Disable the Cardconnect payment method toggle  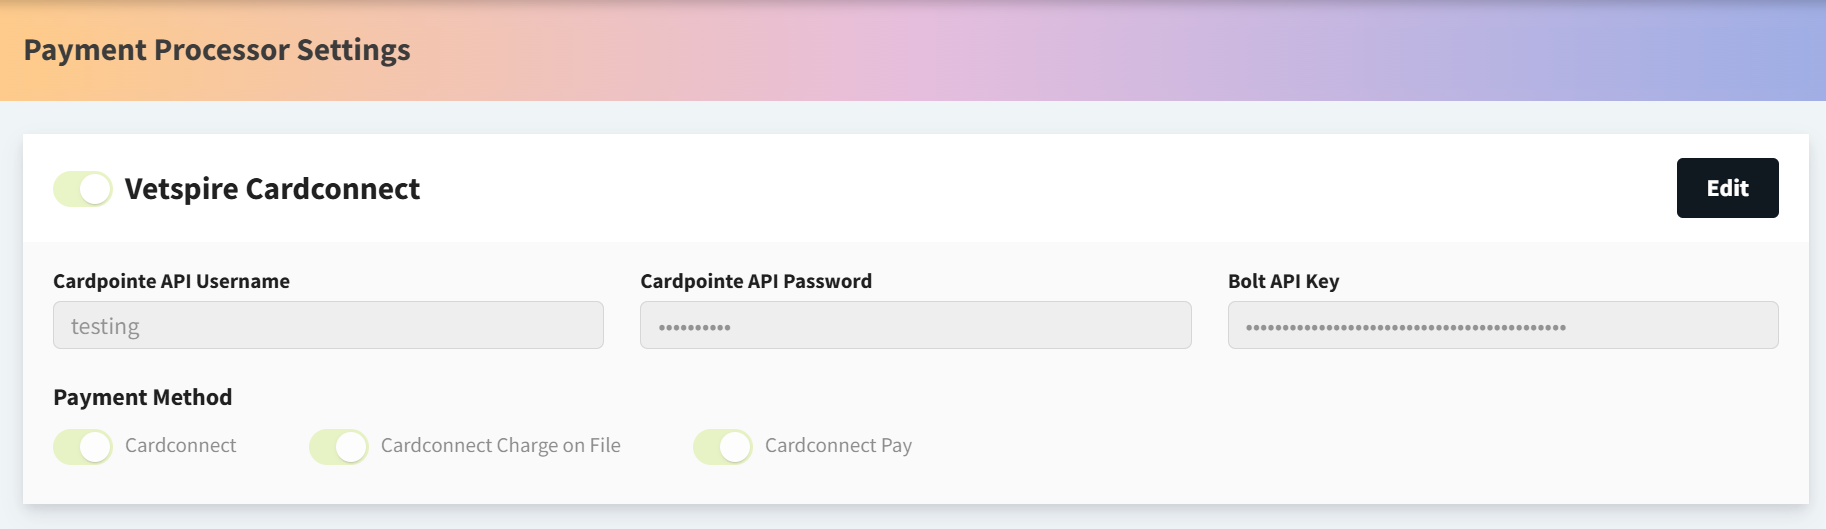(83, 446)
